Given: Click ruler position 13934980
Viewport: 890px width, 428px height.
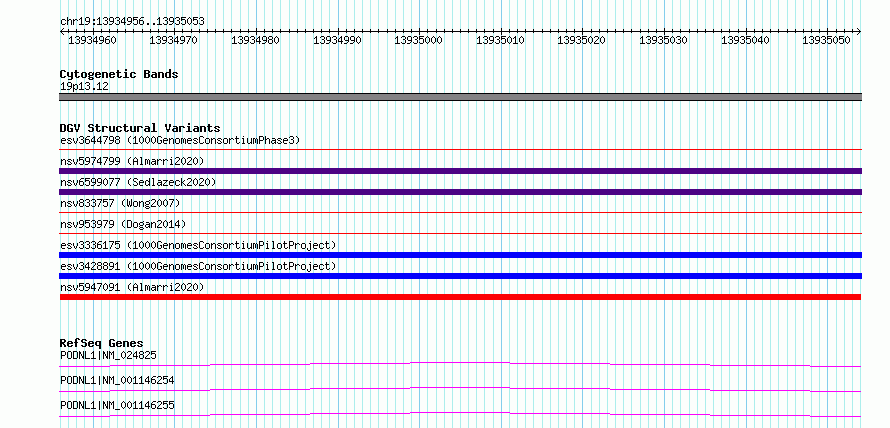Looking at the screenshot, I should (x=255, y=40).
